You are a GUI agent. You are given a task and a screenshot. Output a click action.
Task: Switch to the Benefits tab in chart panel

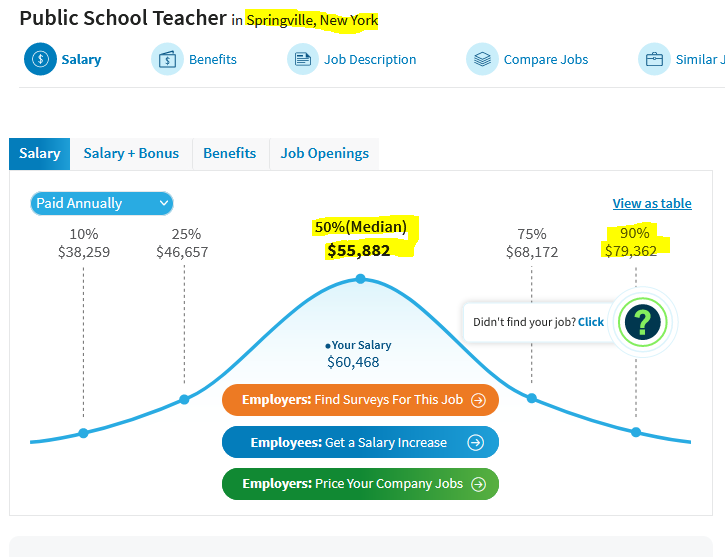(230, 153)
